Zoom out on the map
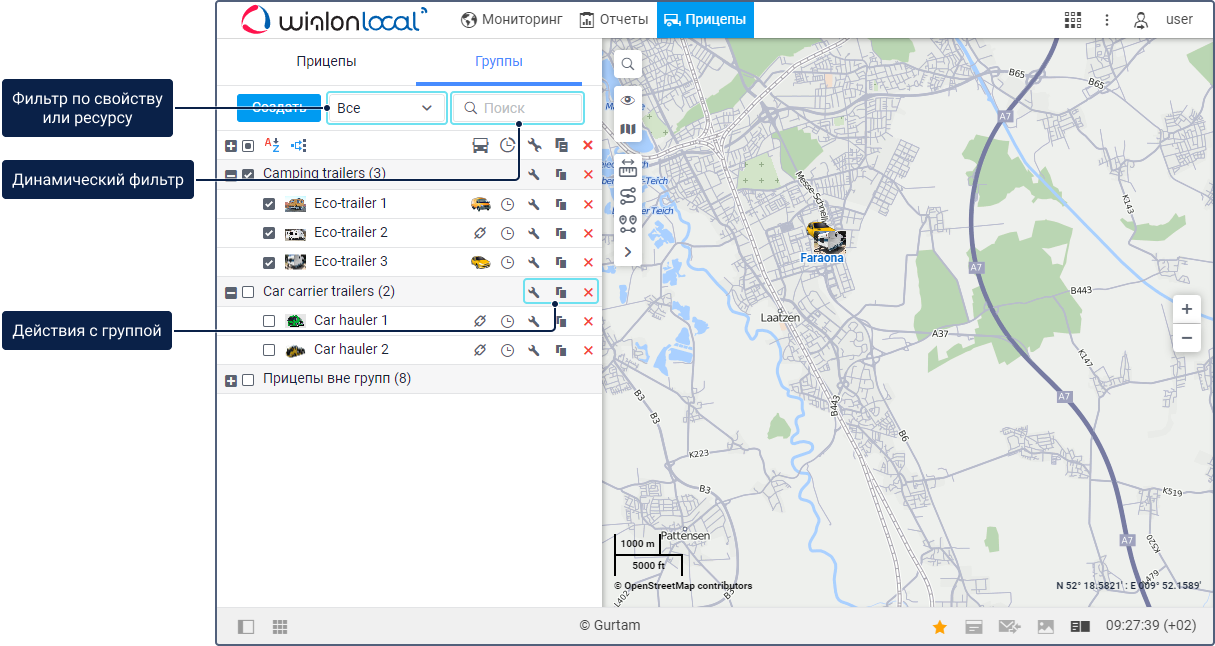The image size is (1215, 646). pyautogui.click(x=1186, y=338)
